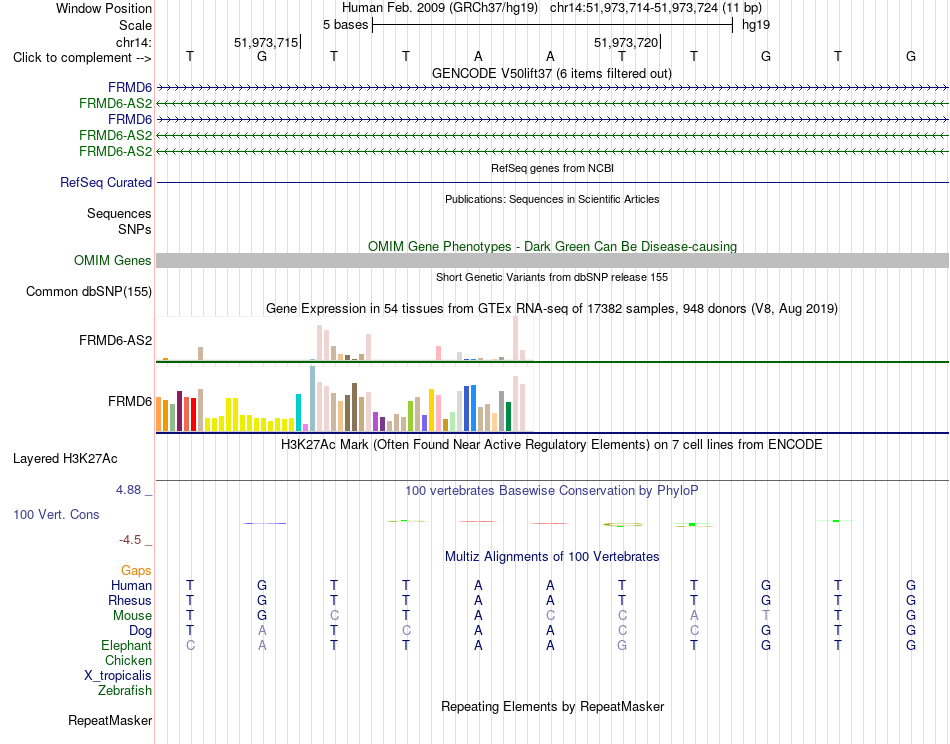Click the RefSeq Curated track label
This screenshot has height=744, width=950.
point(106,182)
